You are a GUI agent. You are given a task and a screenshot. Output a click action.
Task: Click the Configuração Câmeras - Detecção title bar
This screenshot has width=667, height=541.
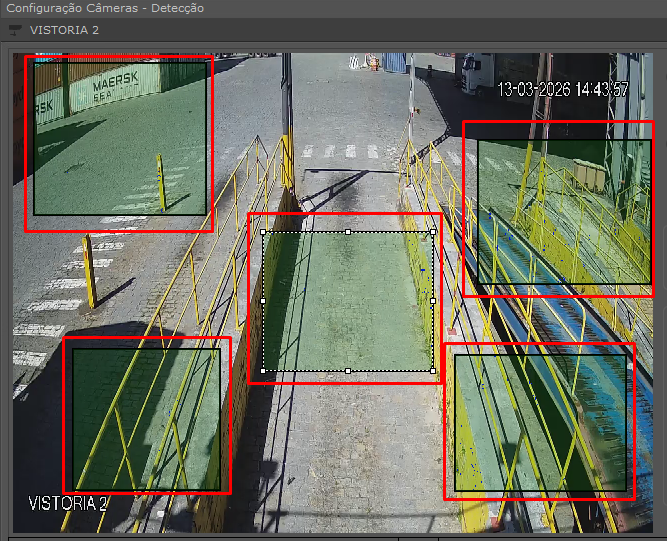click(x=105, y=8)
